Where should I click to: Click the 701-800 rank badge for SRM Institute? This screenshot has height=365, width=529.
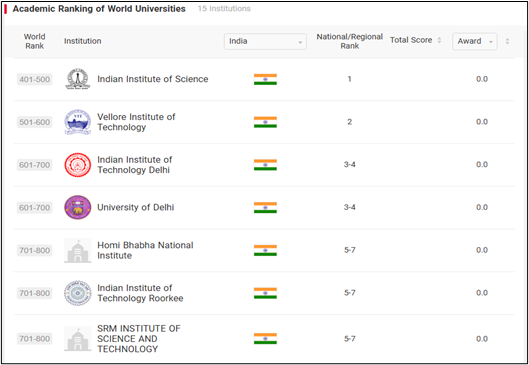coord(34,339)
